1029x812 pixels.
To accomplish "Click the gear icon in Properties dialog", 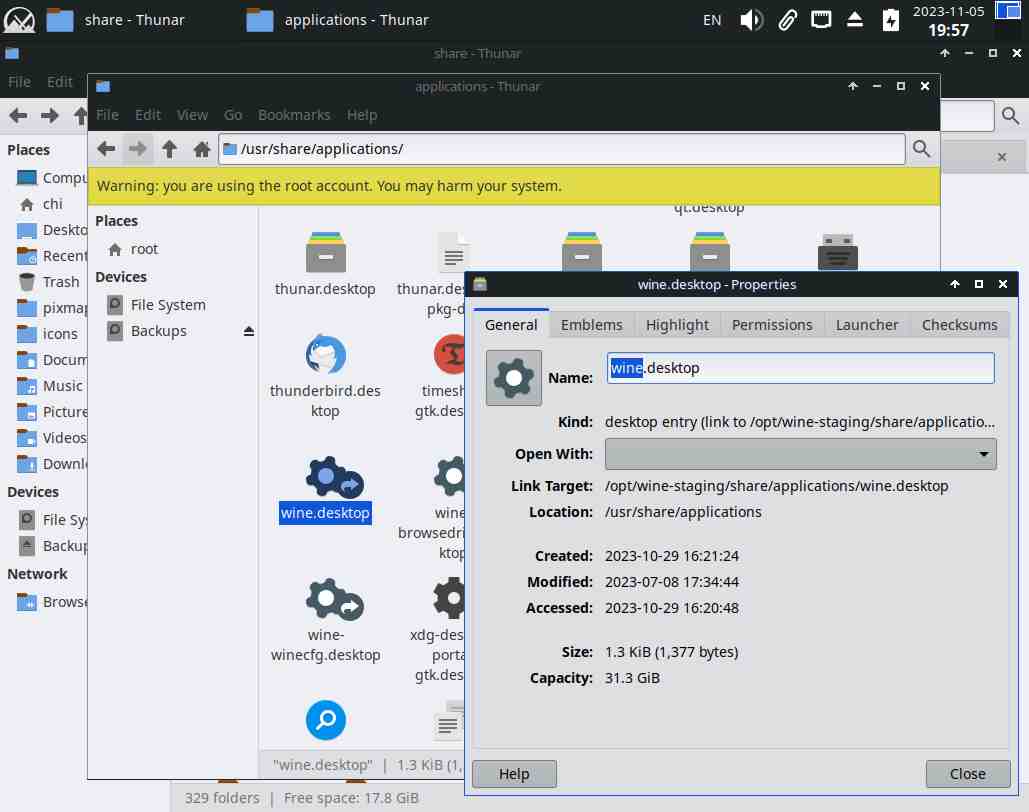I will (x=514, y=378).
